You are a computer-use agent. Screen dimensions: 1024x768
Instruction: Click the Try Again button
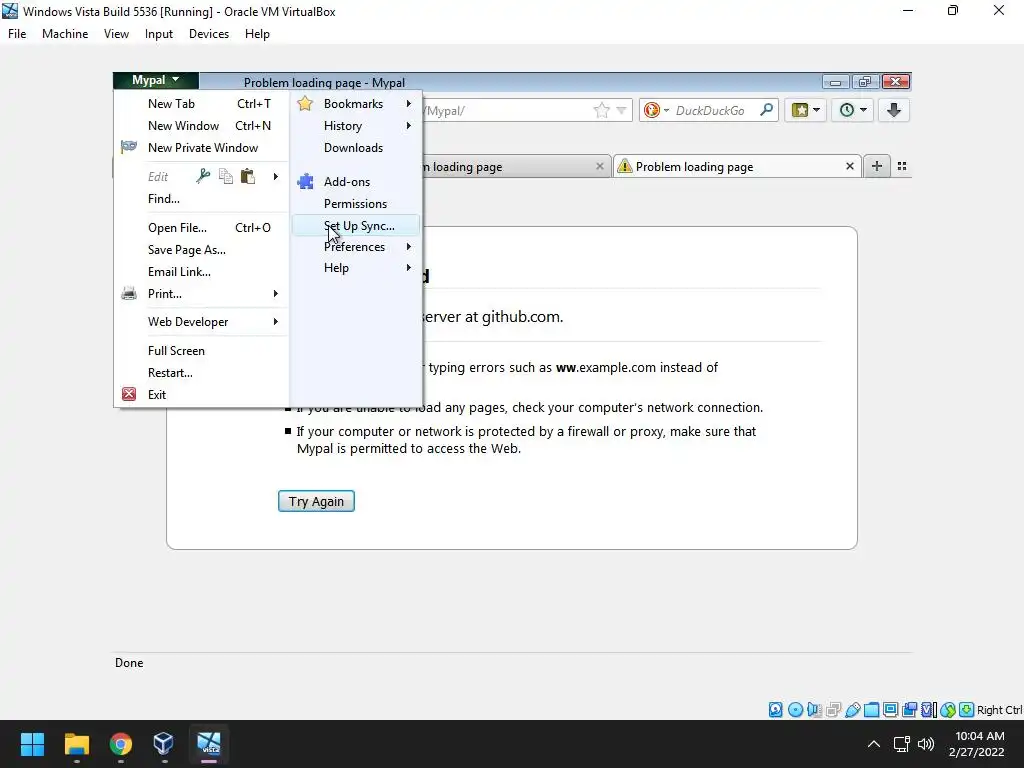click(x=316, y=501)
